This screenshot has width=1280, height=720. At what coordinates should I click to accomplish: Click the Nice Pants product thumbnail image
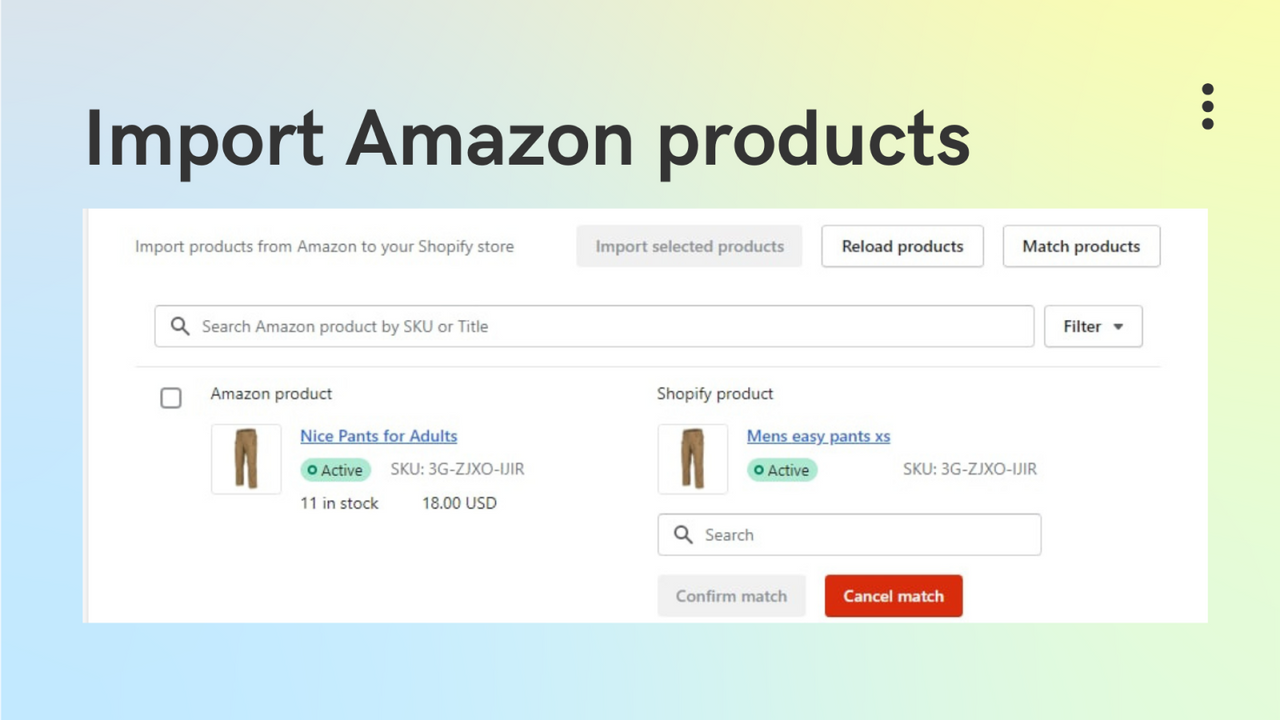245,459
